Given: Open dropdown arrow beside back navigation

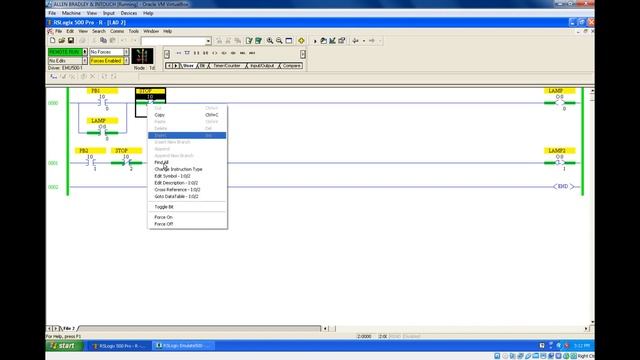Looking at the screenshot, I should (x=364, y=41).
